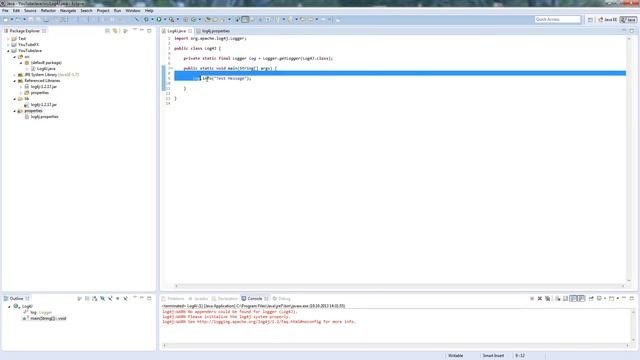Open the Source menu
The height and width of the screenshot is (360, 640).
pos(30,11)
